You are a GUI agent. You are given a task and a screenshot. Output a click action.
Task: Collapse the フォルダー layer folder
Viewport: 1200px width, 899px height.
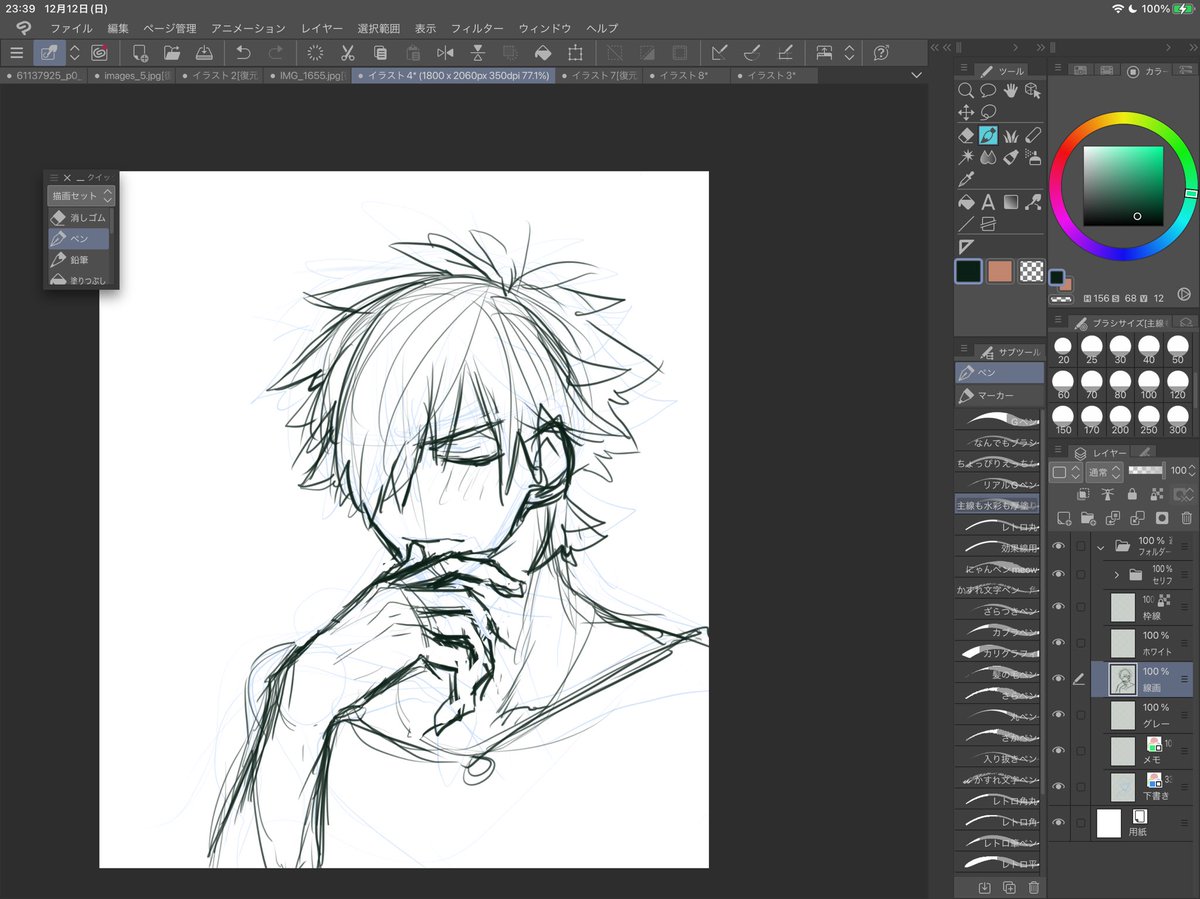pyautogui.click(x=1101, y=547)
